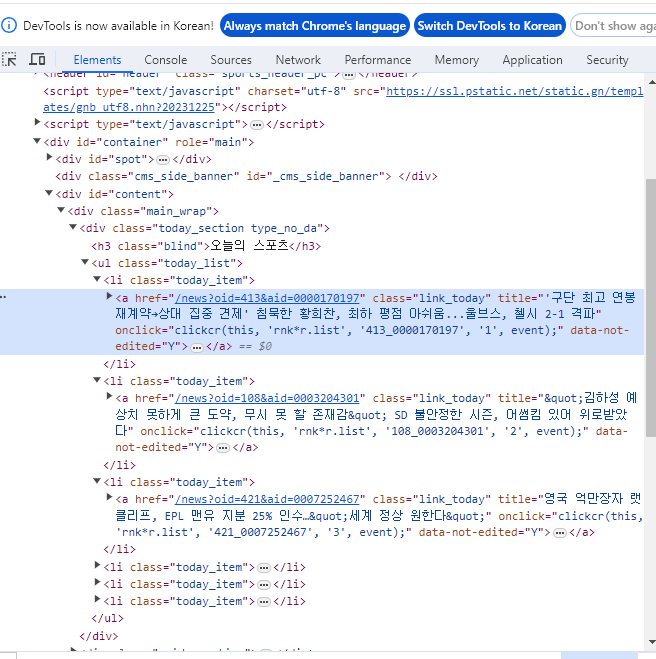Viewport: 656px width, 659px height.
Task: Click 'DevTools is now available in Korean!' text
Action: tap(118, 26)
